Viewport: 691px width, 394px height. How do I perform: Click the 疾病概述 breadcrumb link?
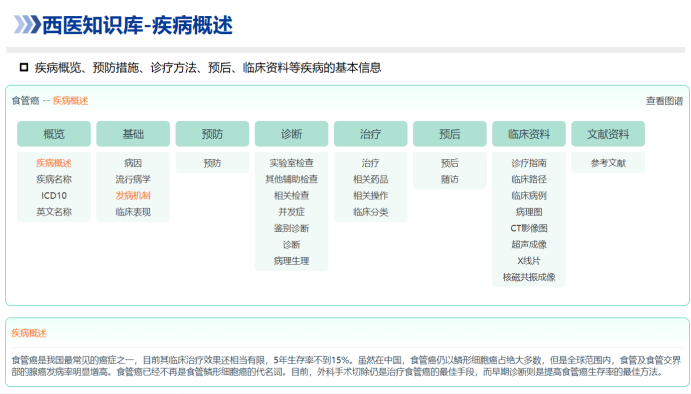tap(71, 101)
